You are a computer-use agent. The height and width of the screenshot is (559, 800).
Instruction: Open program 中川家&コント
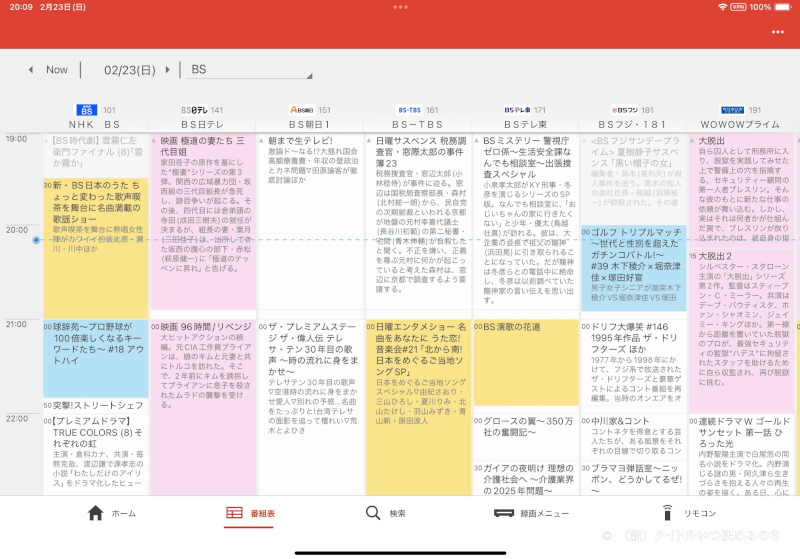tap(634, 437)
